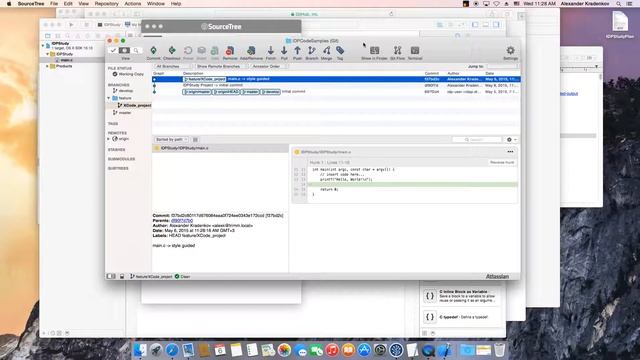640x360 pixels.
Task: Click the red Remove toolbar icon
Action: [230, 51]
